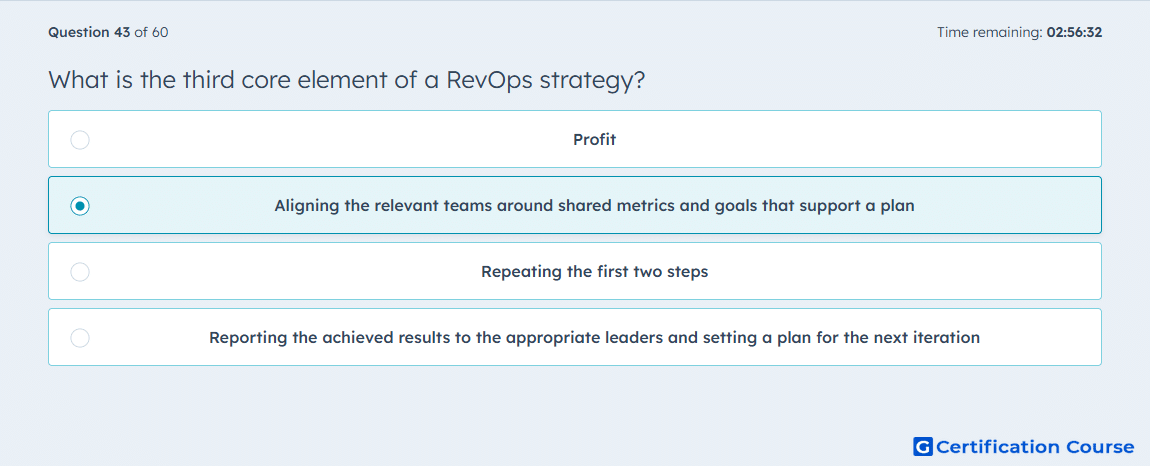Click the "of 60" question total
The width and height of the screenshot is (1150, 466).
point(152,32)
